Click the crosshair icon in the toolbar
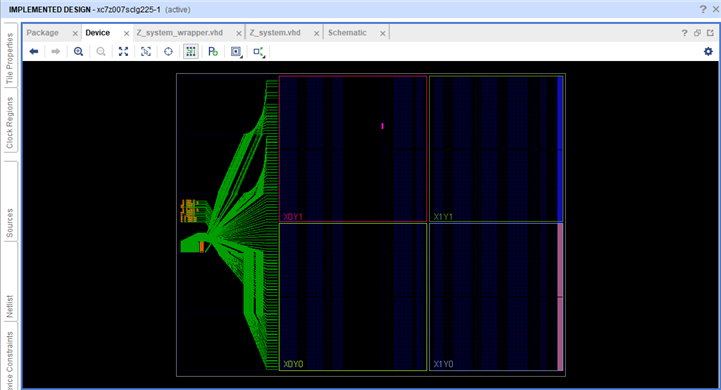 tap(168, 52)
